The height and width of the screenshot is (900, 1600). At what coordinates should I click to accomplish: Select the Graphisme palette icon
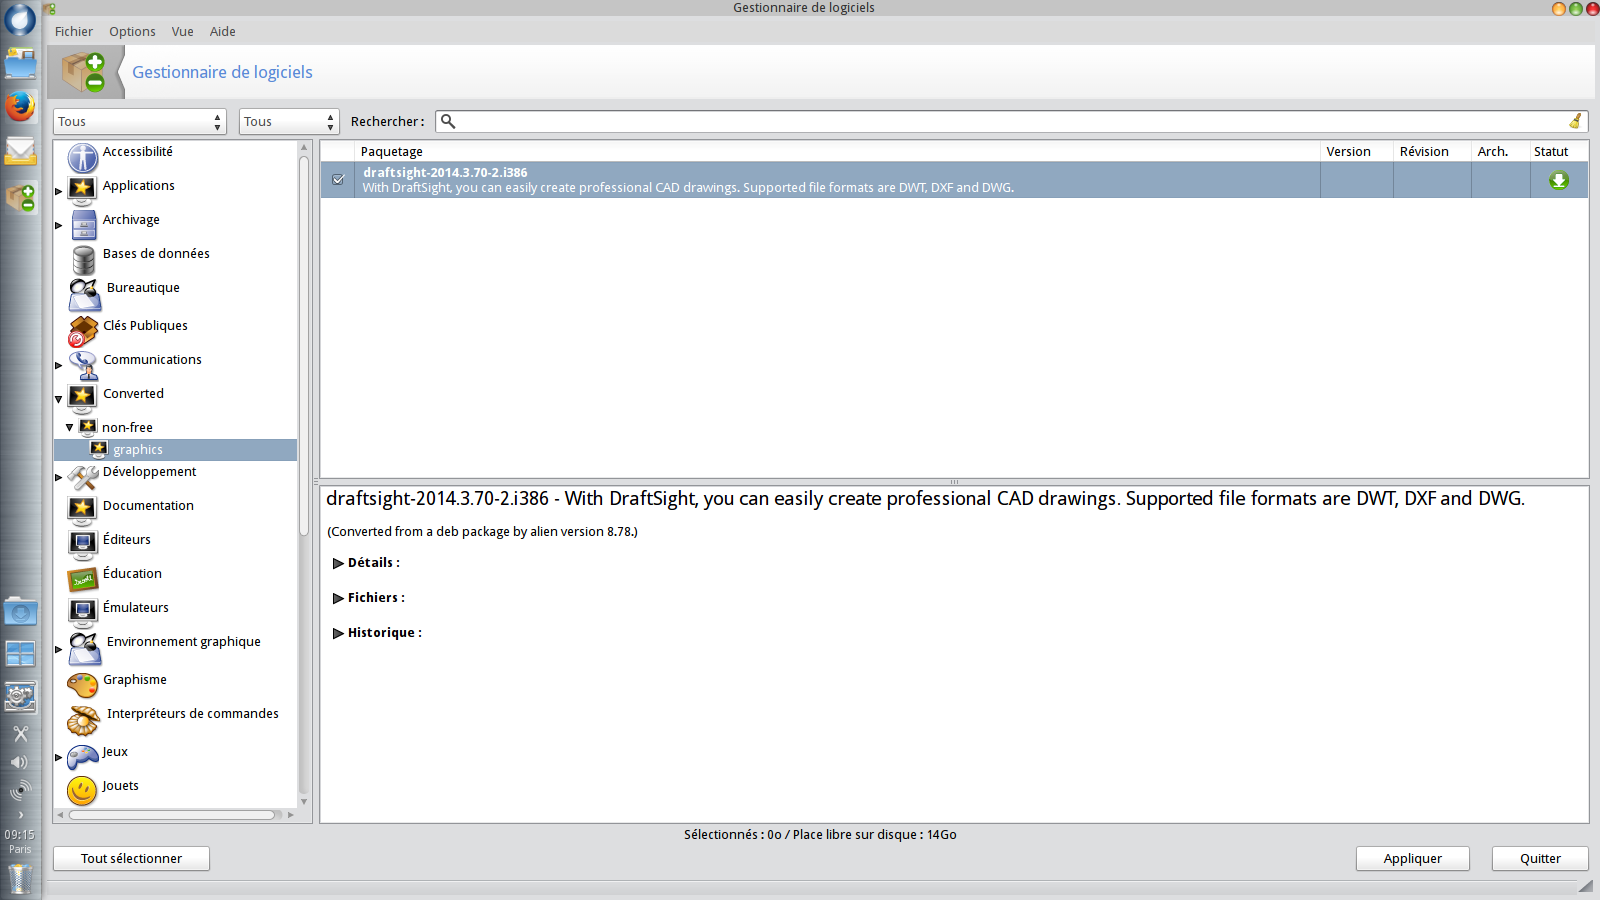82,685
